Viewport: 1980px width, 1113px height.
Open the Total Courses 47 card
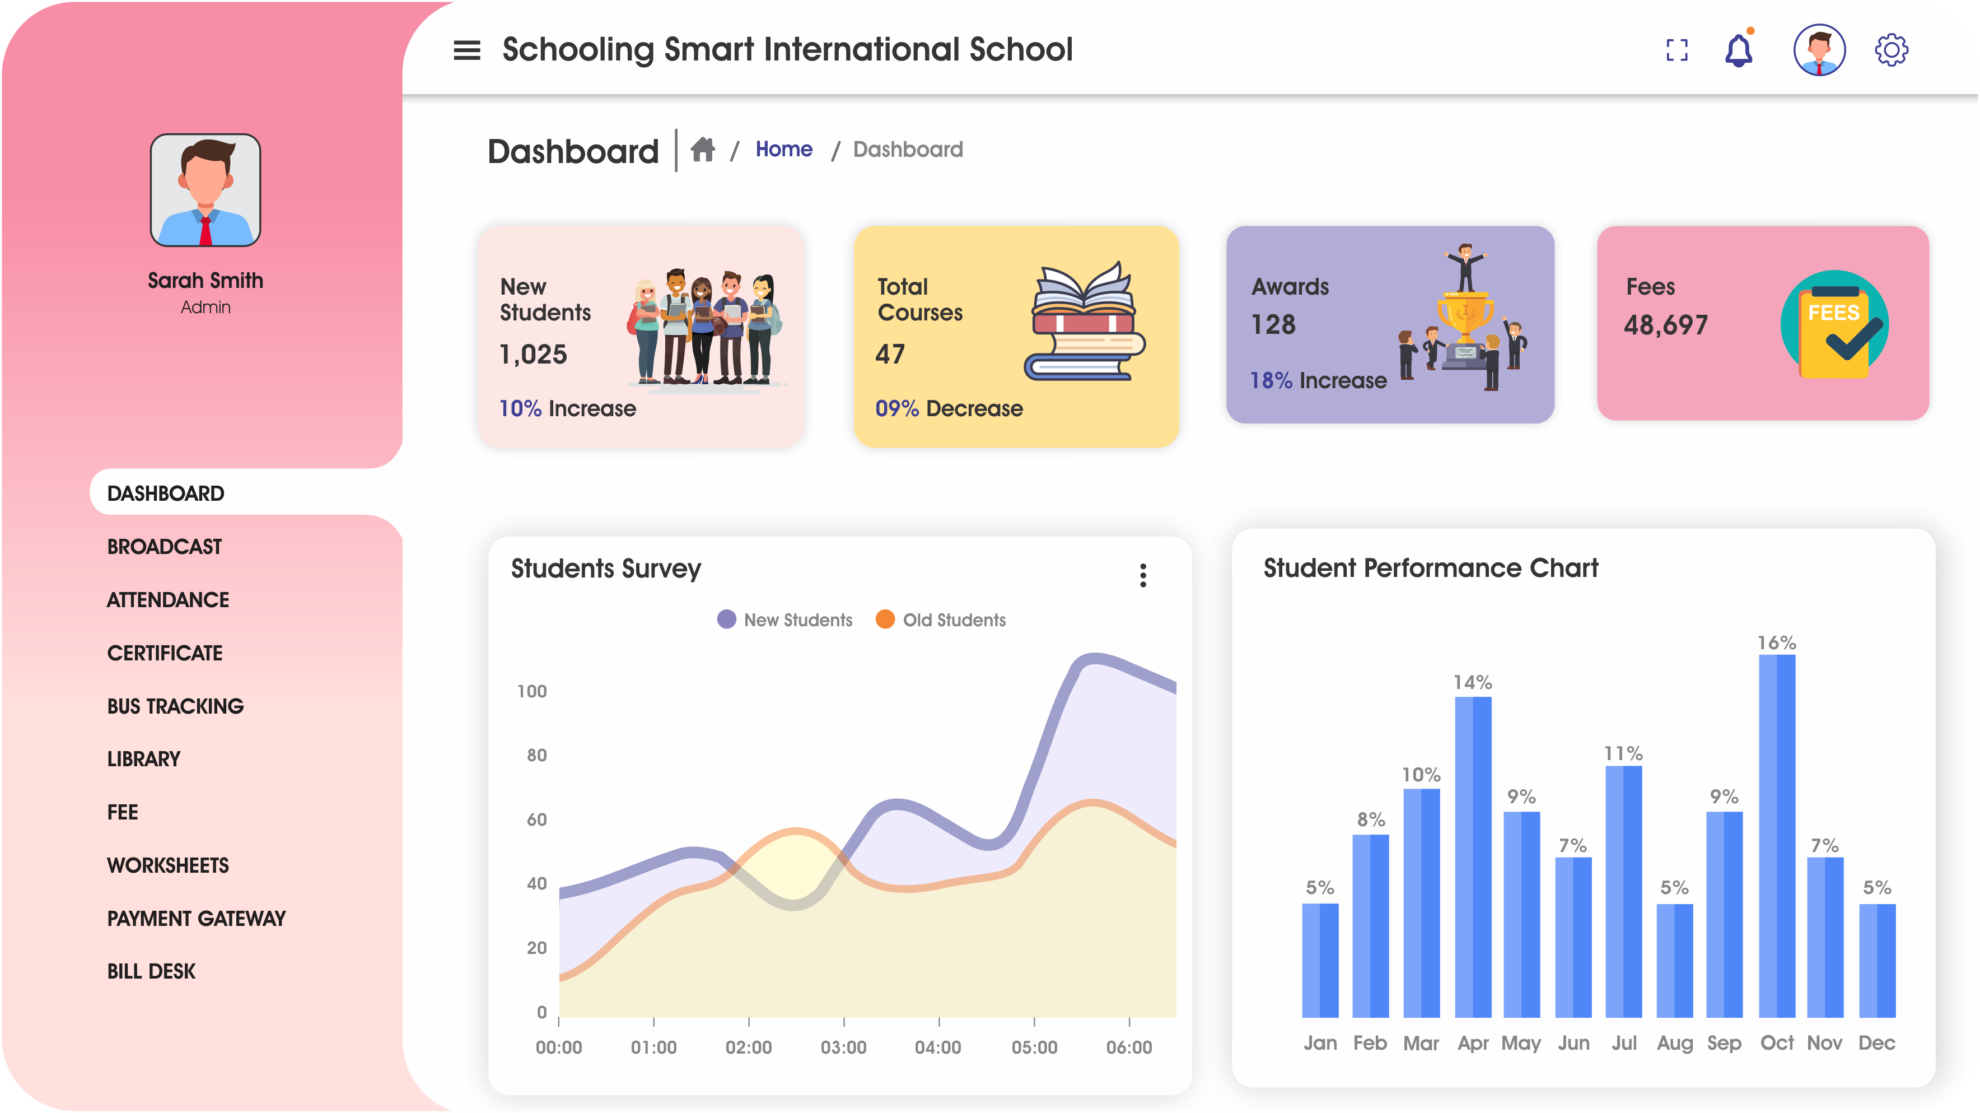click(x=1016, y=336)
